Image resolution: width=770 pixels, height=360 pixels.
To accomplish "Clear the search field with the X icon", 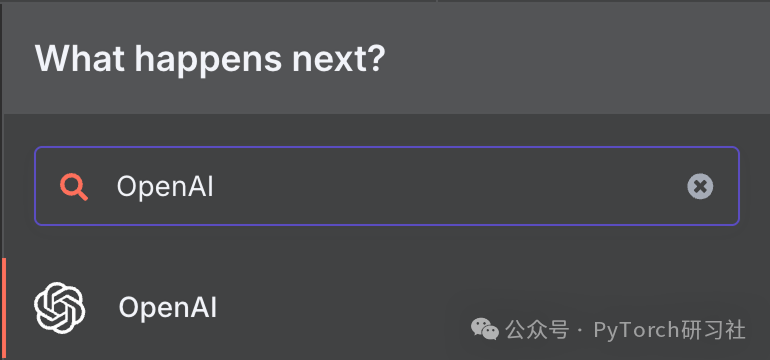I will tap(700, 187).
